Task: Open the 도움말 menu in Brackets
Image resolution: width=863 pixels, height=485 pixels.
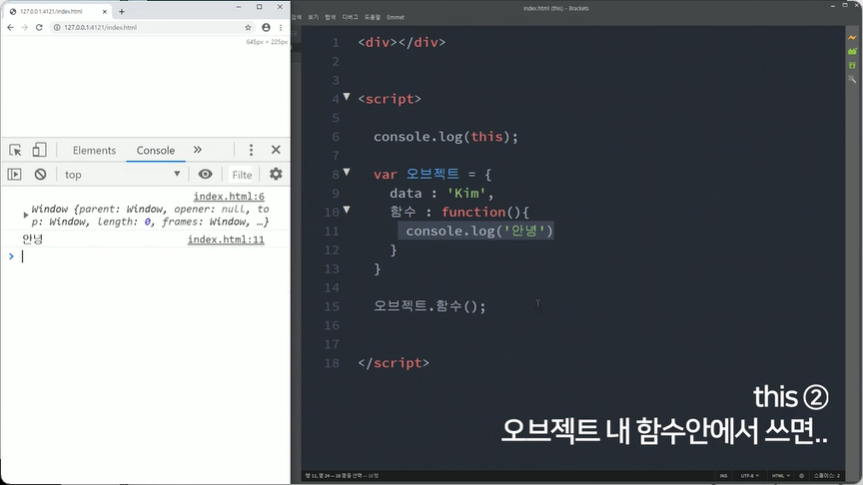Action: point(373,17)
